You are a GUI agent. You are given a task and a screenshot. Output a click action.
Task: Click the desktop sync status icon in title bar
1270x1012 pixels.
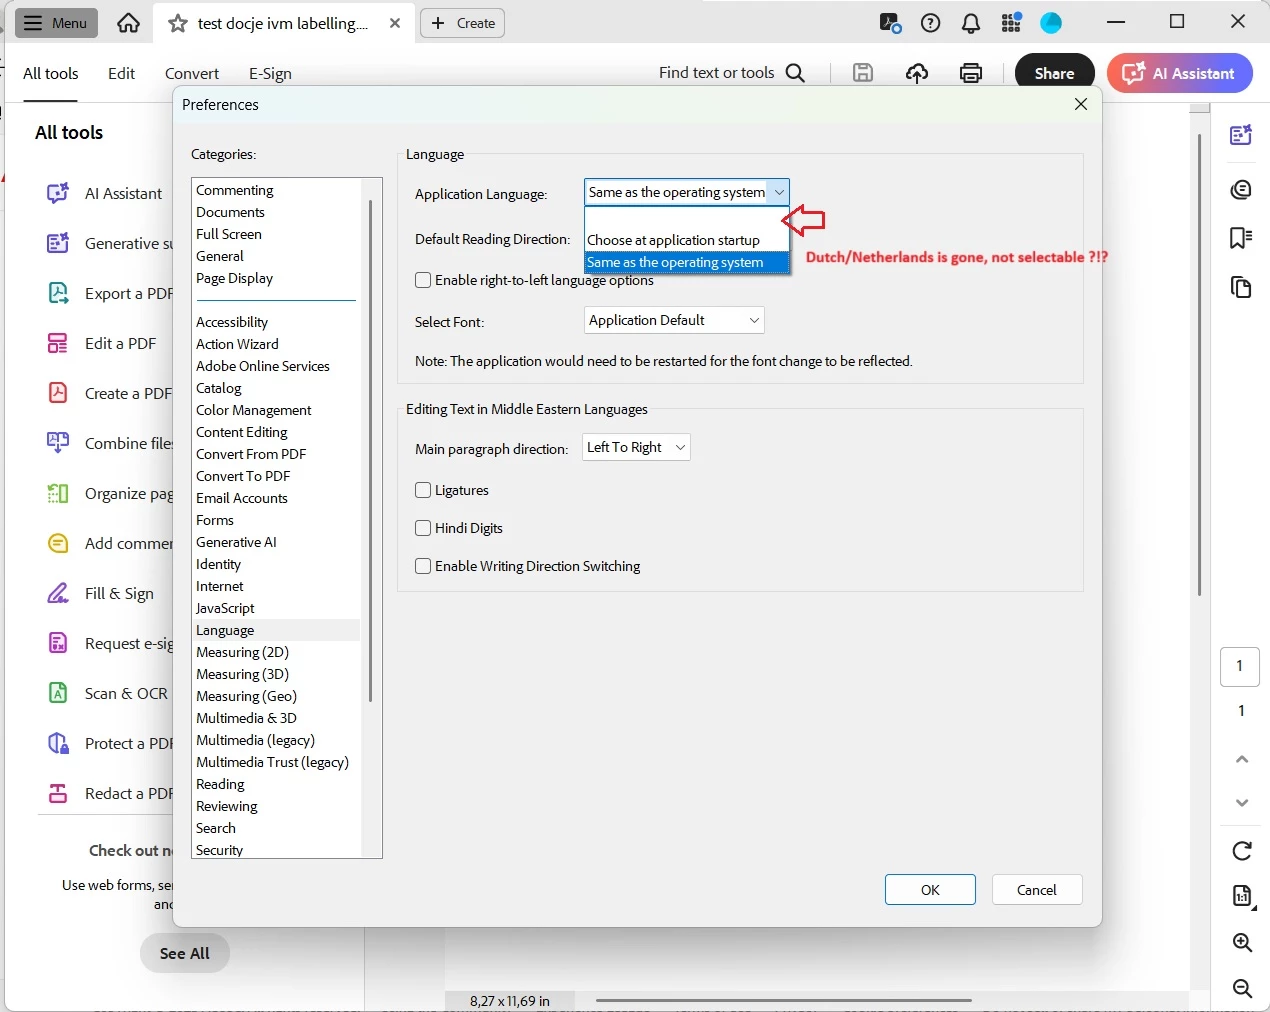[x=890, y=23]
